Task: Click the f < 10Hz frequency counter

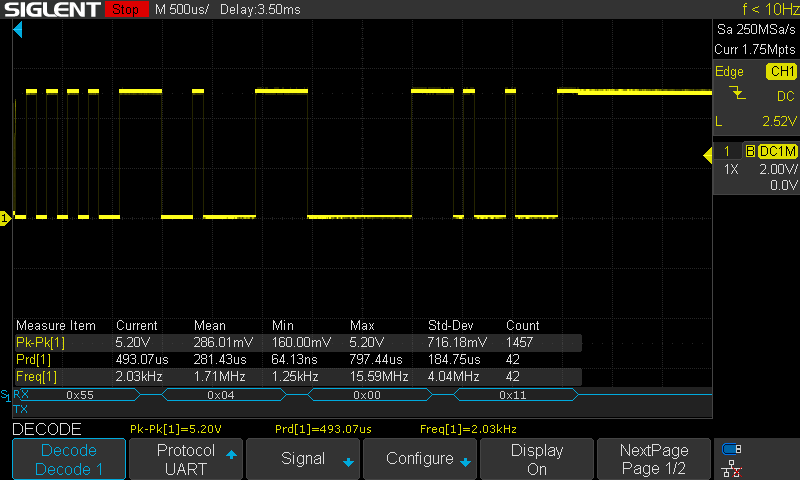Action: click(x=770, y=9)
